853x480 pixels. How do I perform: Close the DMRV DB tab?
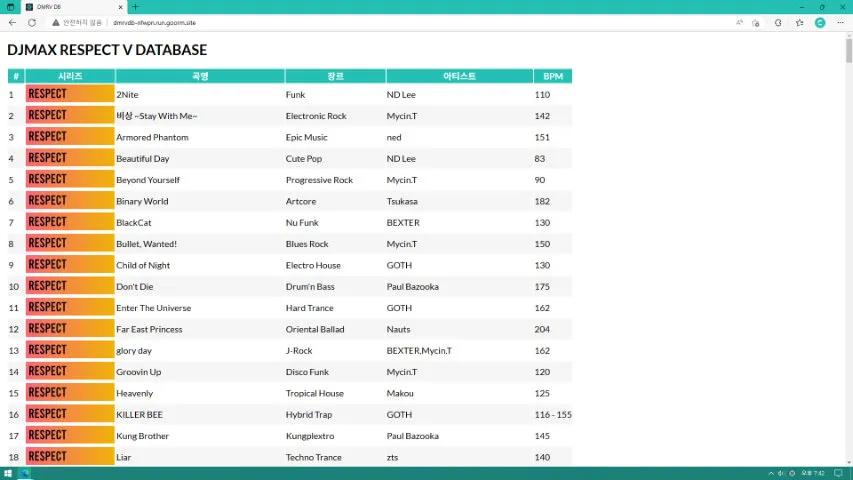coord(120,7)
